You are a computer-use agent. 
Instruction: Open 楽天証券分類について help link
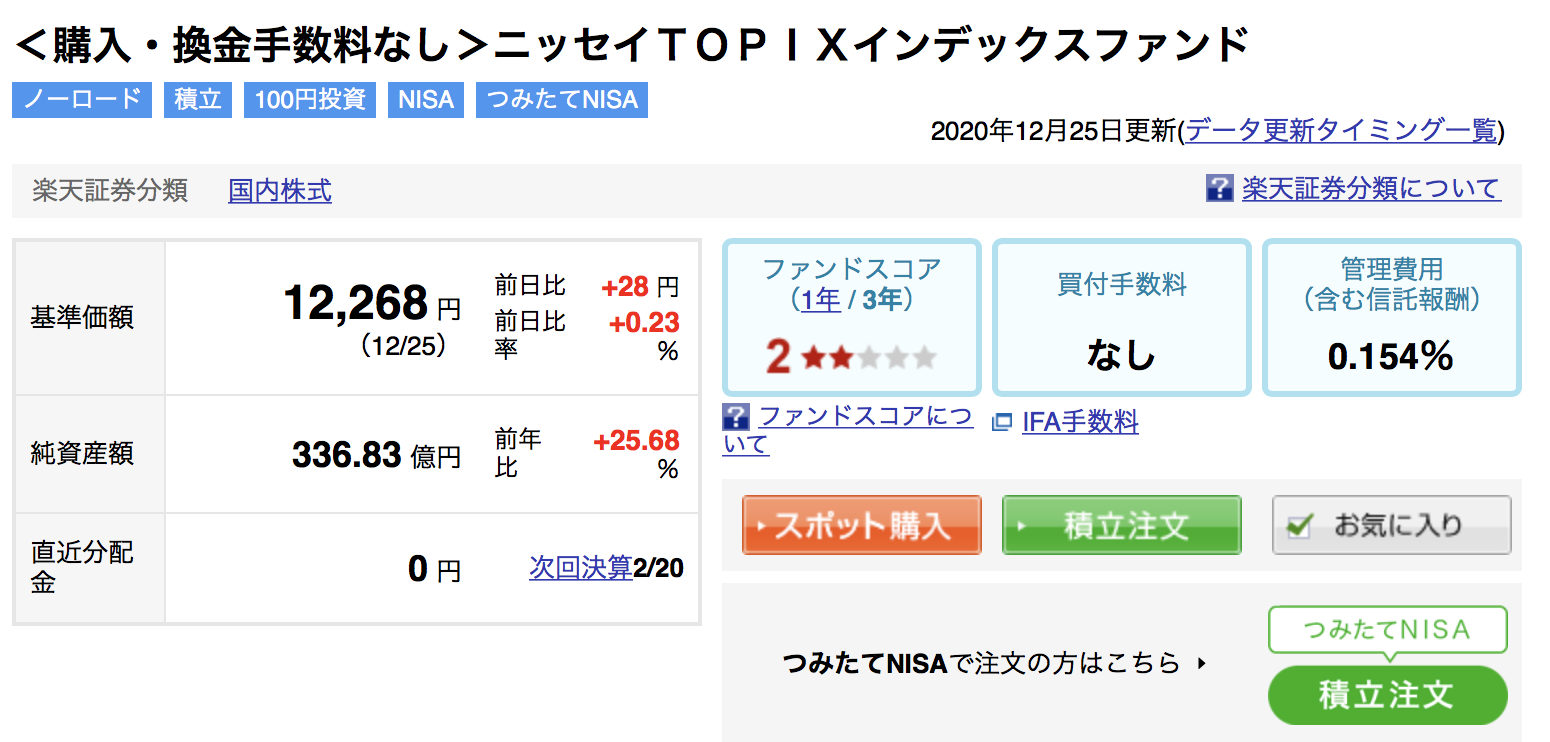coord(1371,188)
